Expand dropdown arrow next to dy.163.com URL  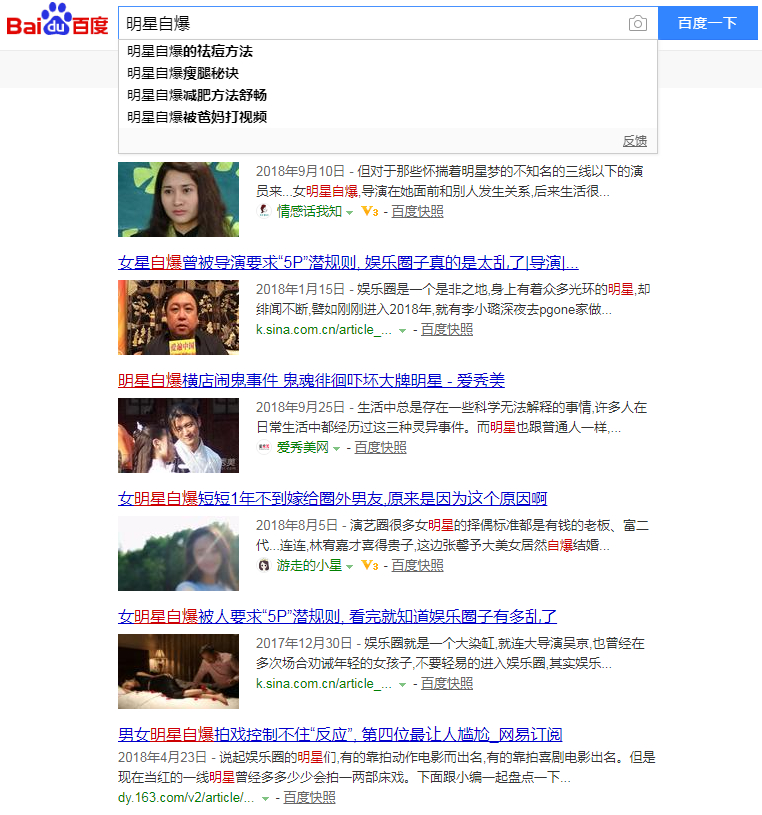(x=265, y=798)
